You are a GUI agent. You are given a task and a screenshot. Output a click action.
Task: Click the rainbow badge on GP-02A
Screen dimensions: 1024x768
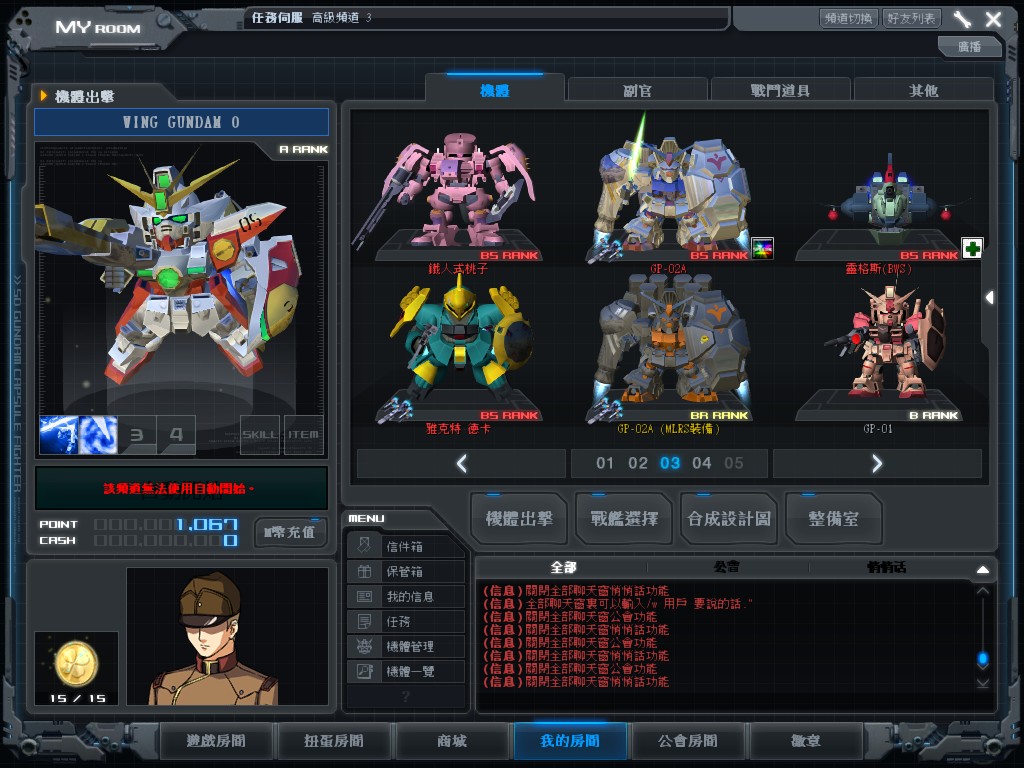point(762,248)
